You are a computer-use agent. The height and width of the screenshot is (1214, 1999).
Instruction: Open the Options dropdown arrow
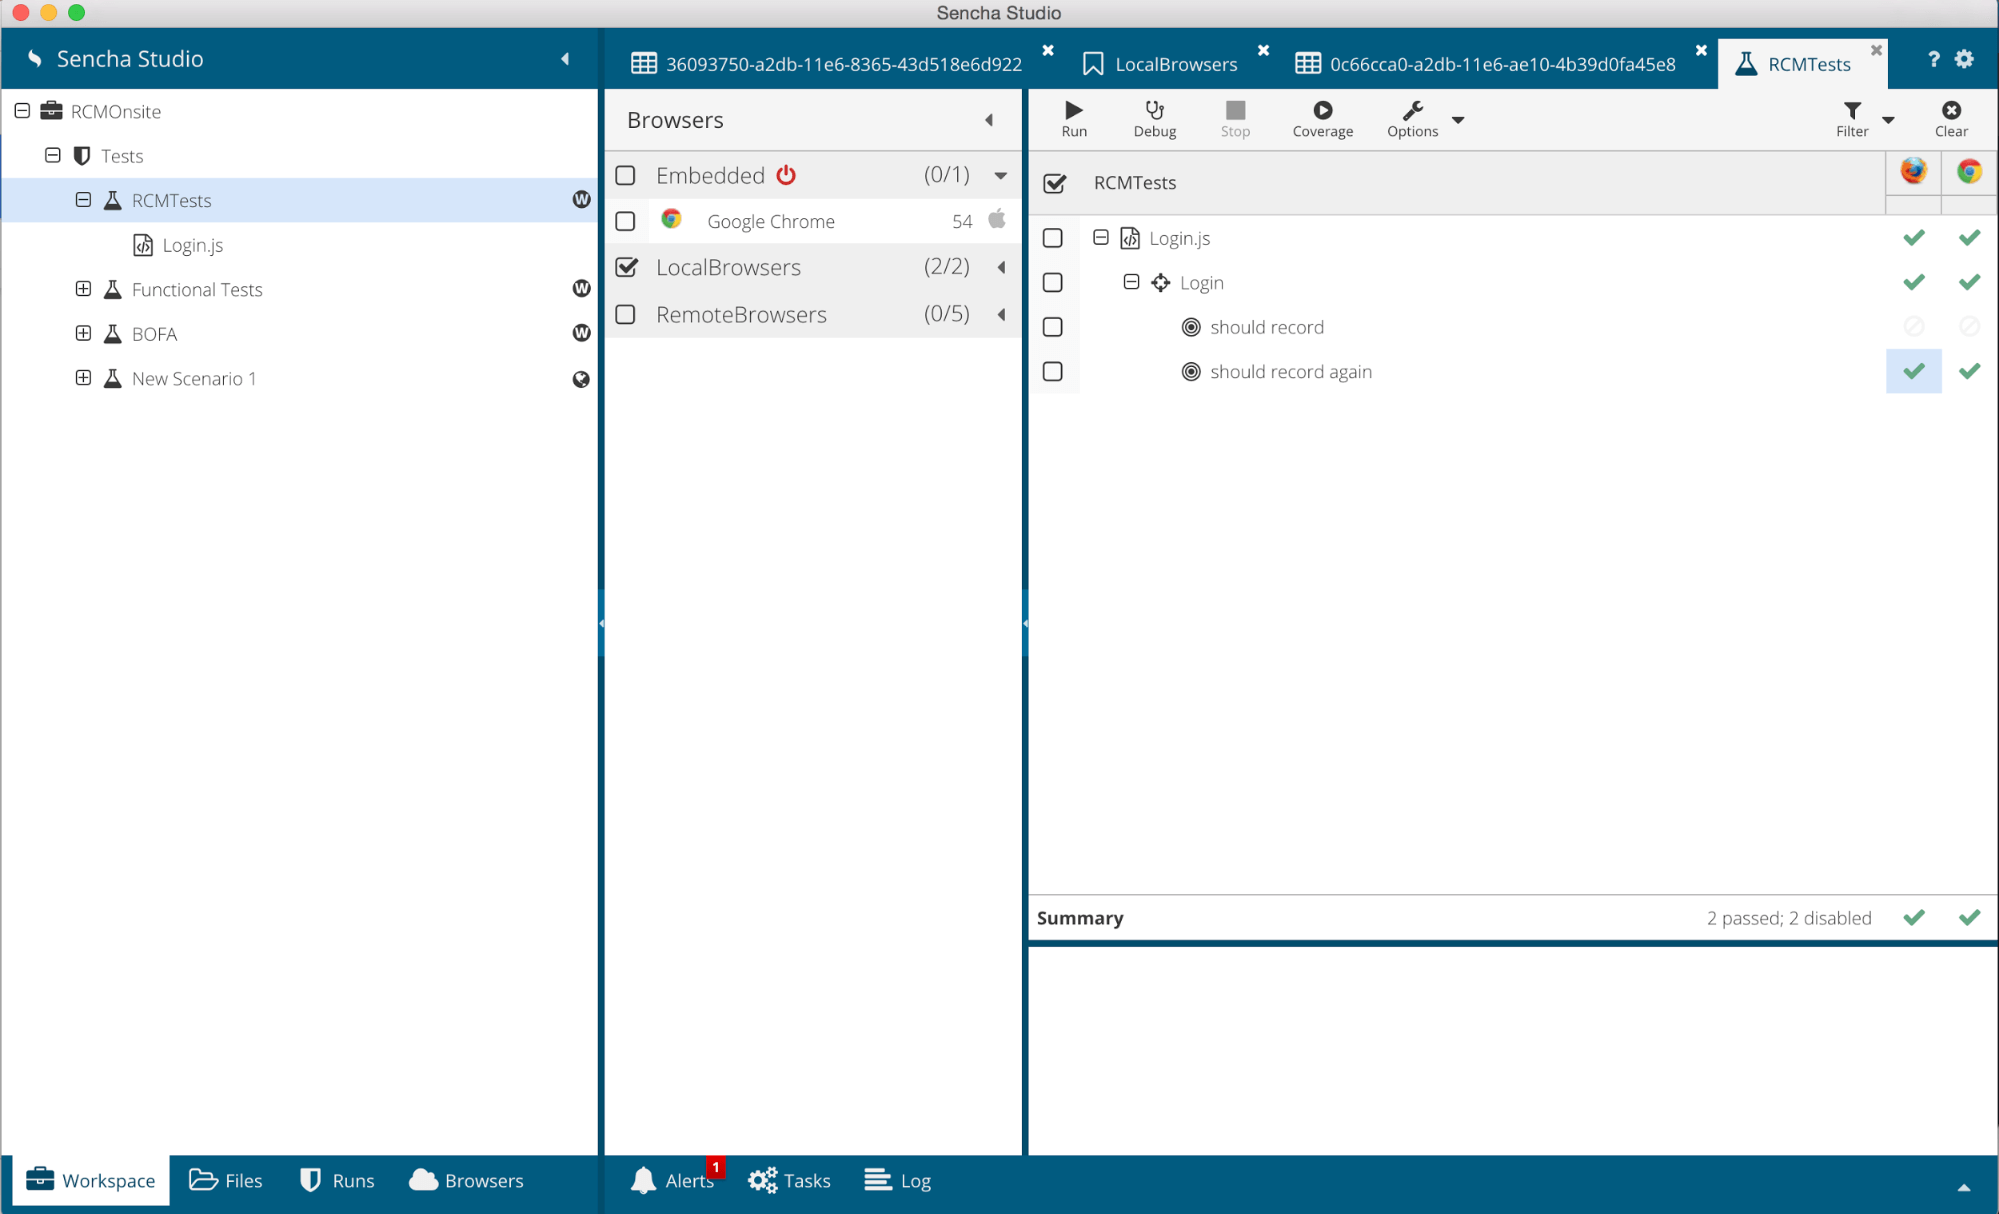[x=1458, y=120]
